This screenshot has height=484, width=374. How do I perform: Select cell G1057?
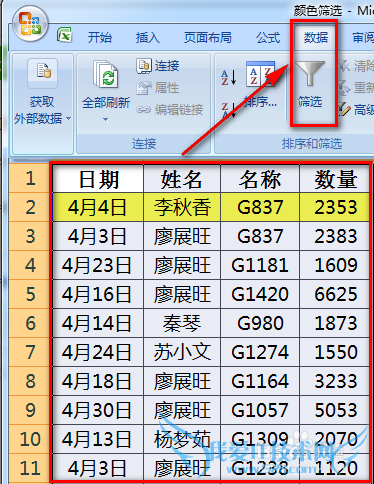coord(260,410)
